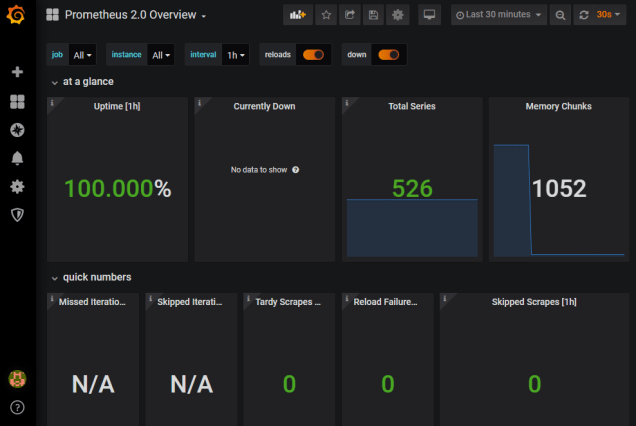Collapse the quick numbers row

92,278
